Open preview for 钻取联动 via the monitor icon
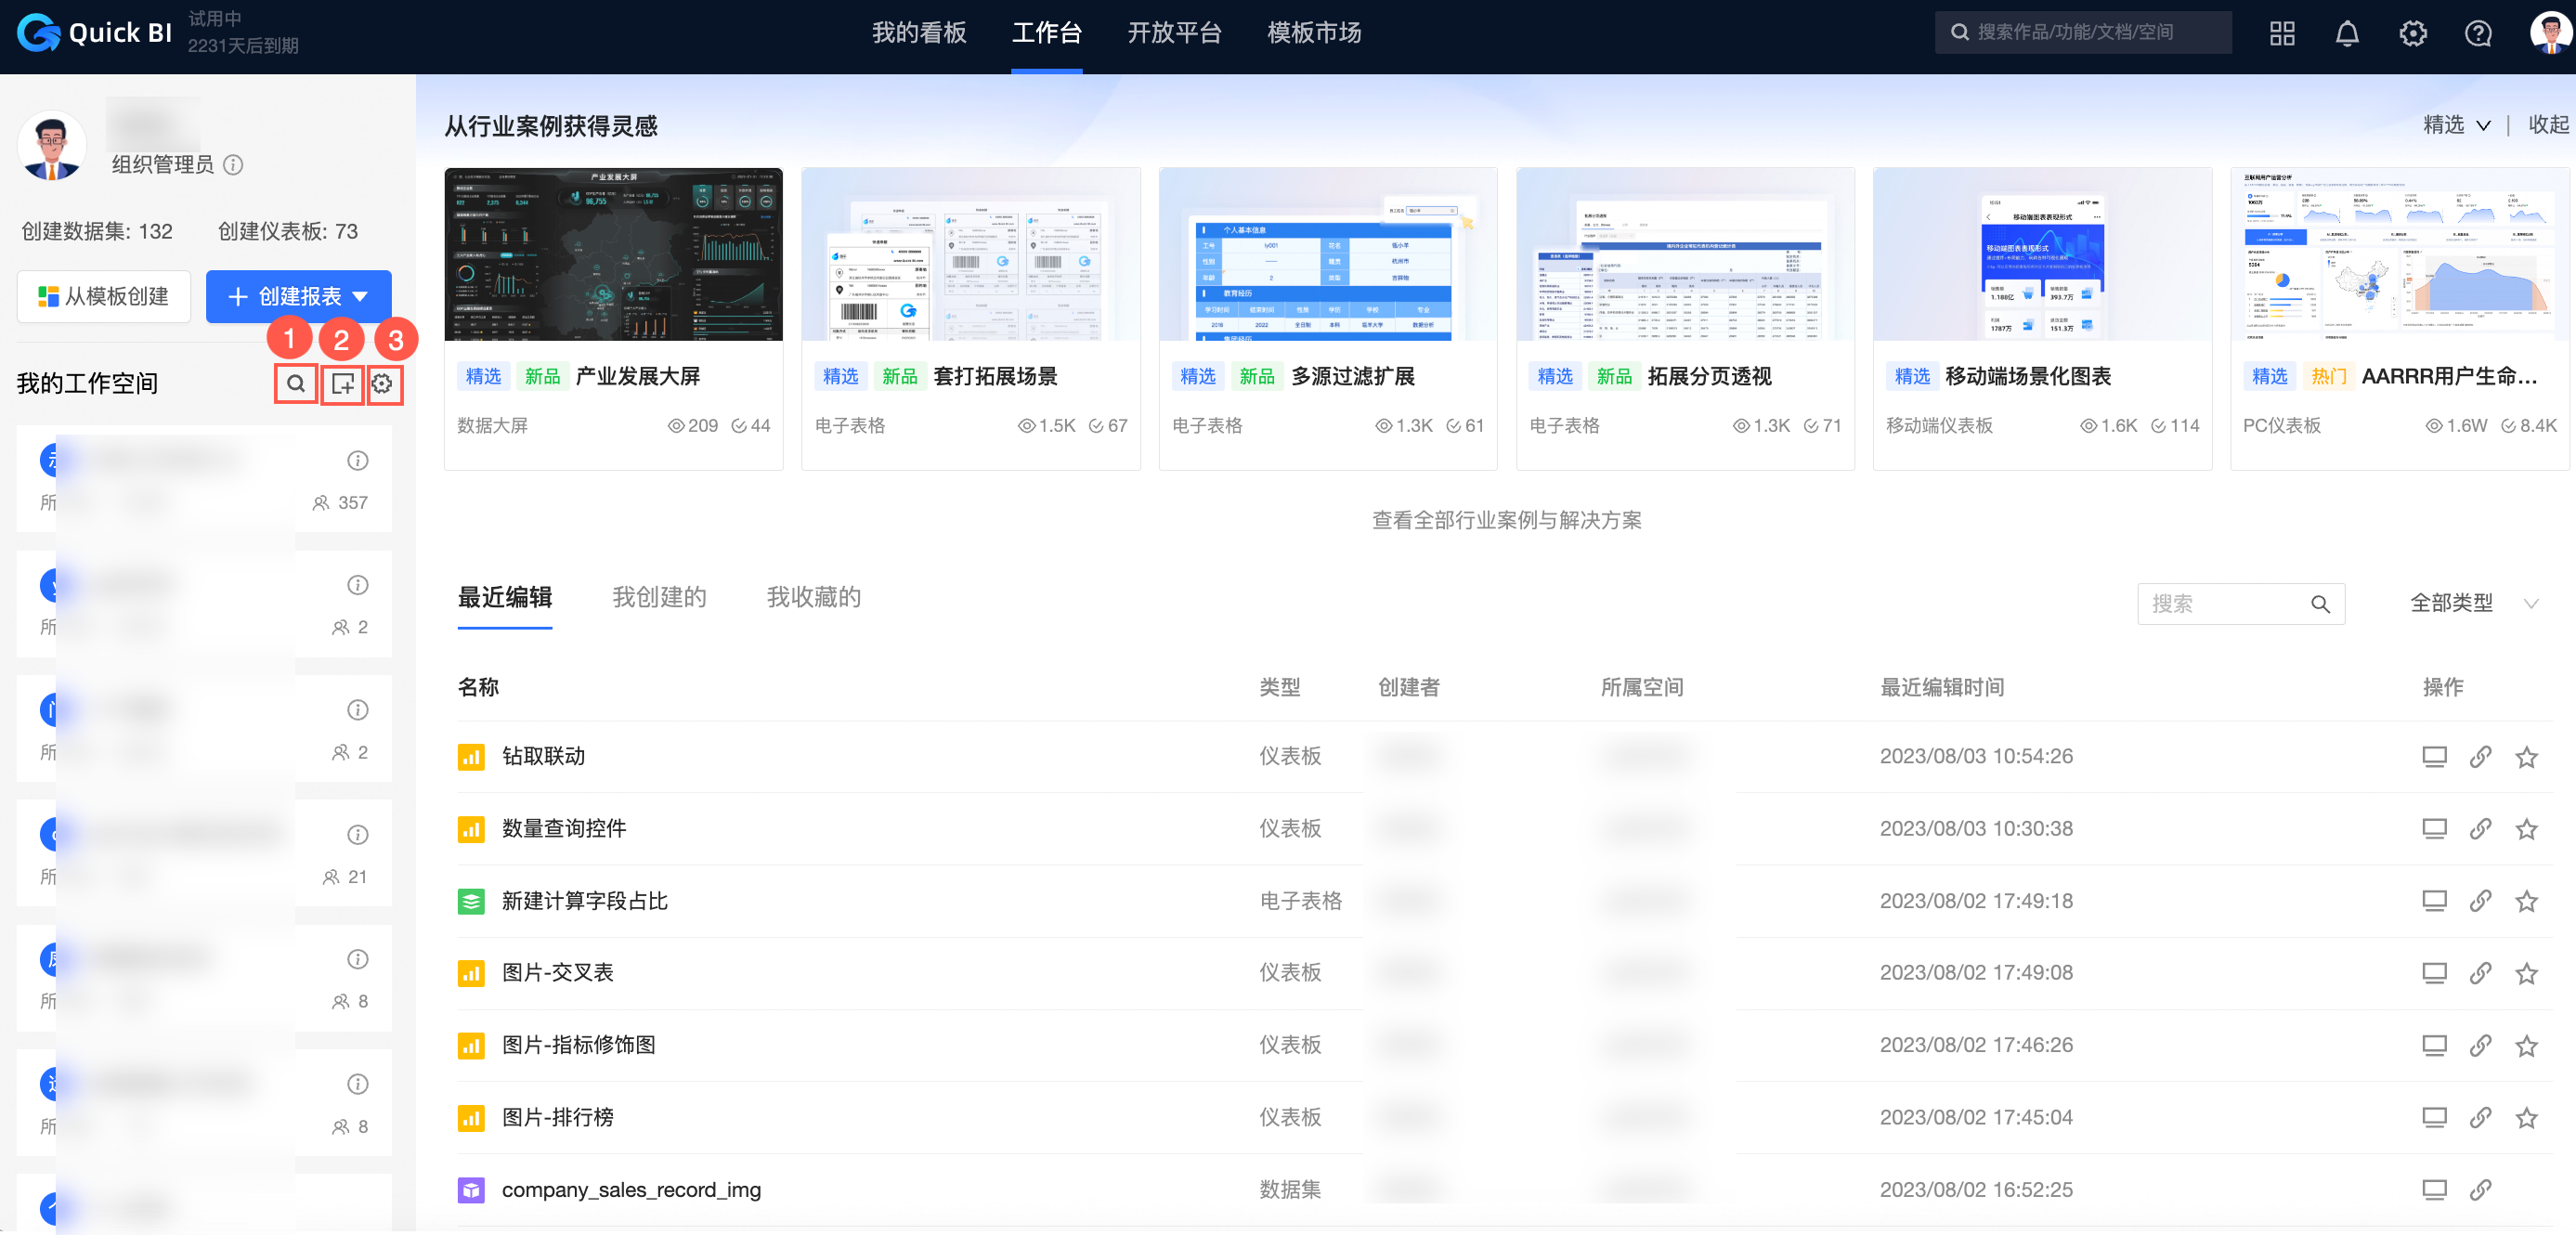The image size is (2576, 1235). [2435, 757]
